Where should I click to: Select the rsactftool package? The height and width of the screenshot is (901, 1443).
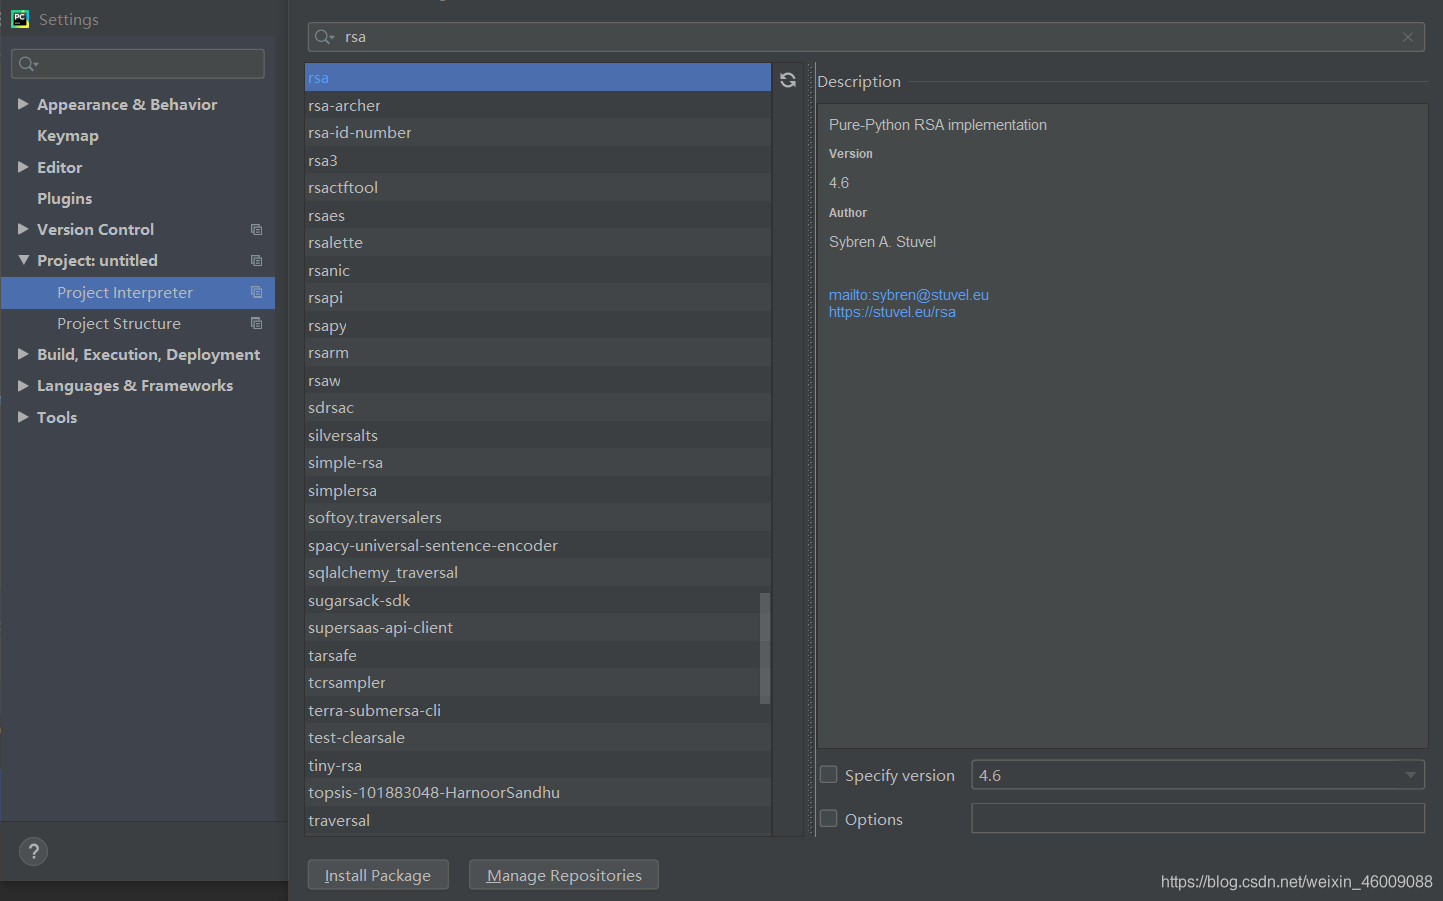click(x=538, y=188)
